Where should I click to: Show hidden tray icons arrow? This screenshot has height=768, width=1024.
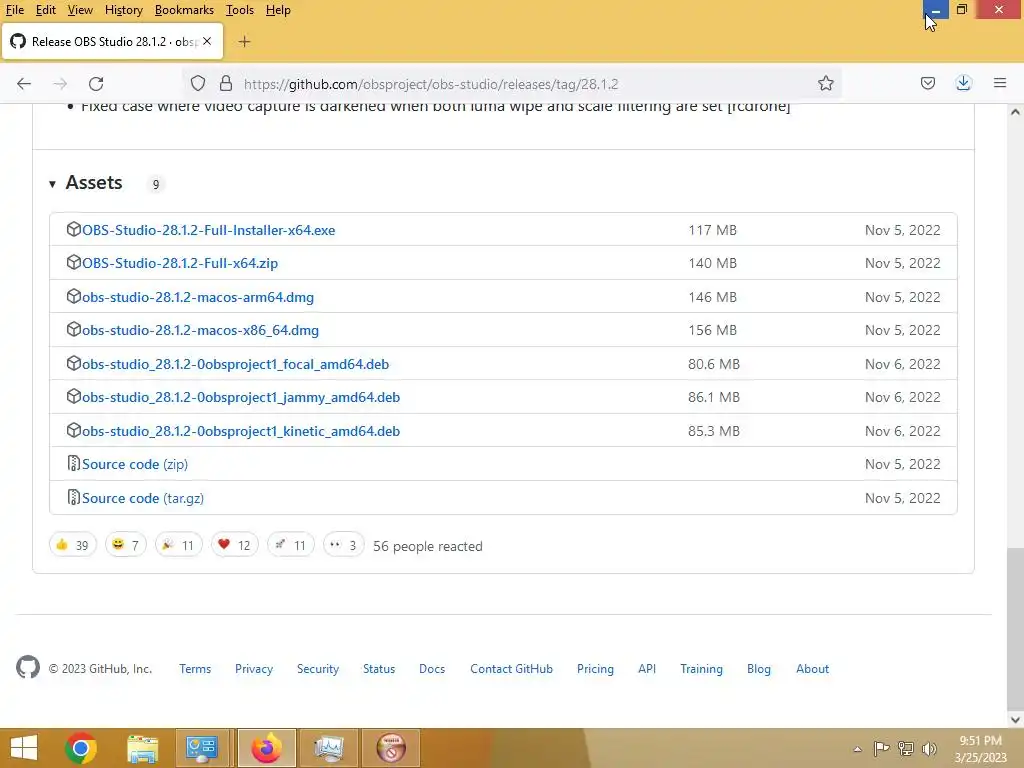[857, 749]
